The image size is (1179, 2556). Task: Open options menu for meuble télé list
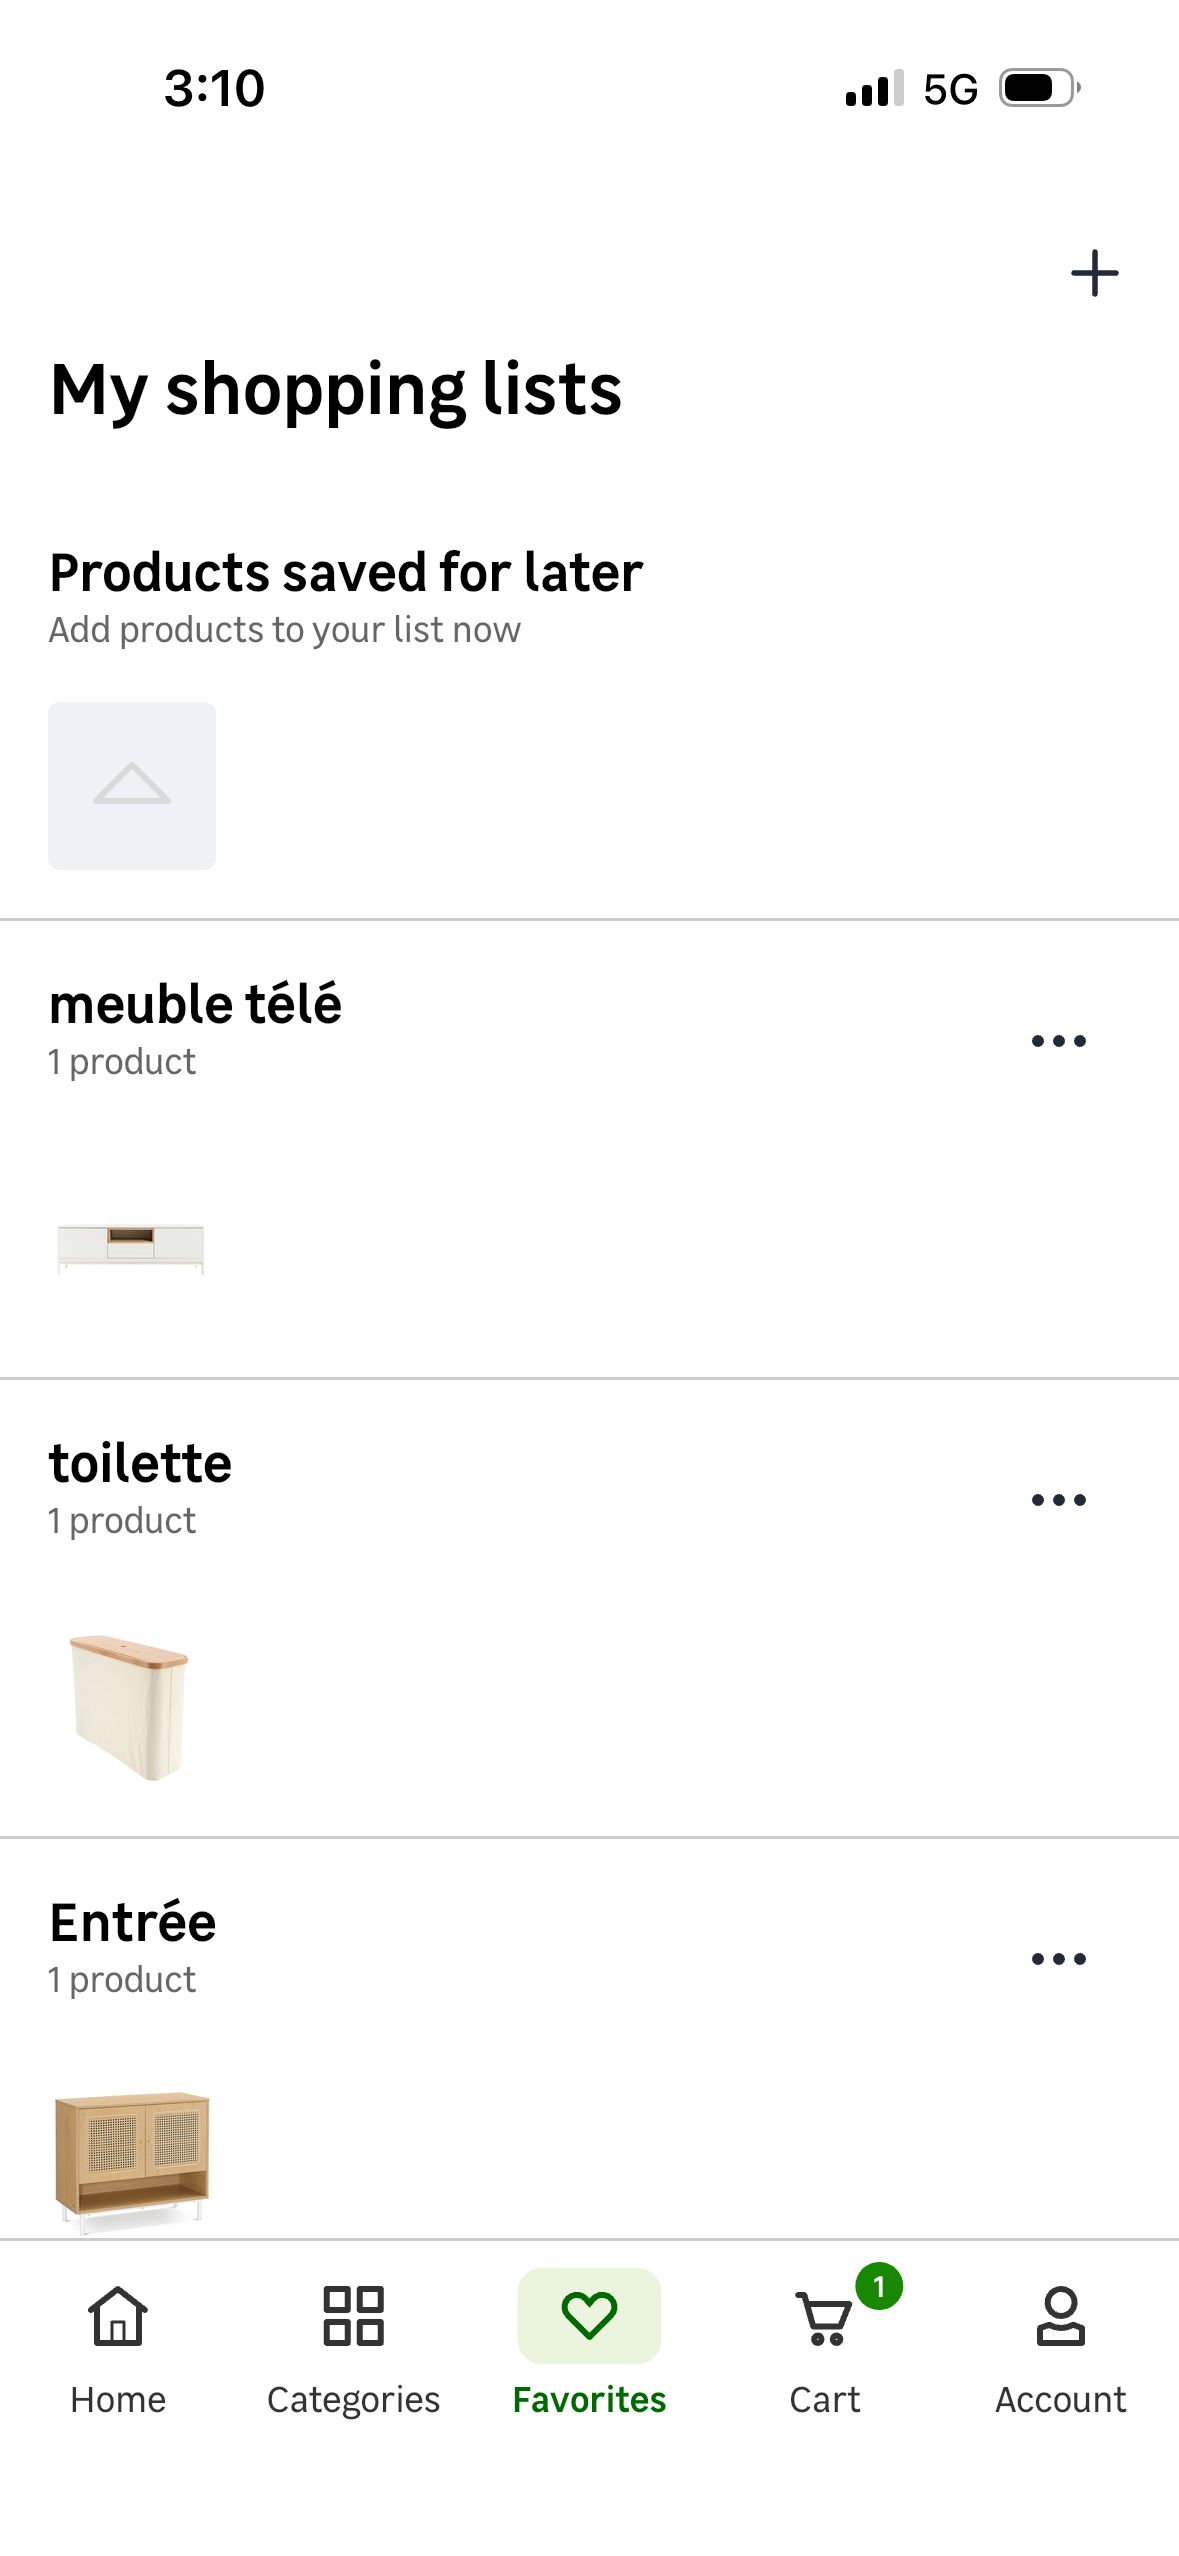click(x=1058, y=1041)
